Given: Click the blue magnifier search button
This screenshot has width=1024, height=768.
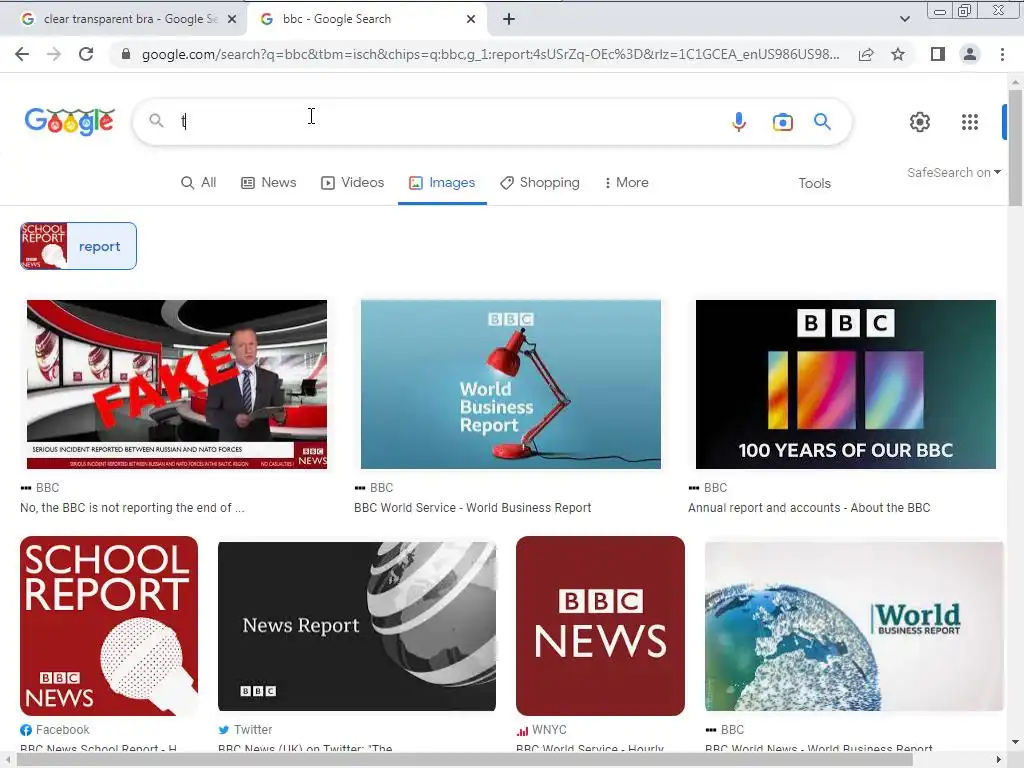Looking at the screenshot, I should click(x=822, y=121).
